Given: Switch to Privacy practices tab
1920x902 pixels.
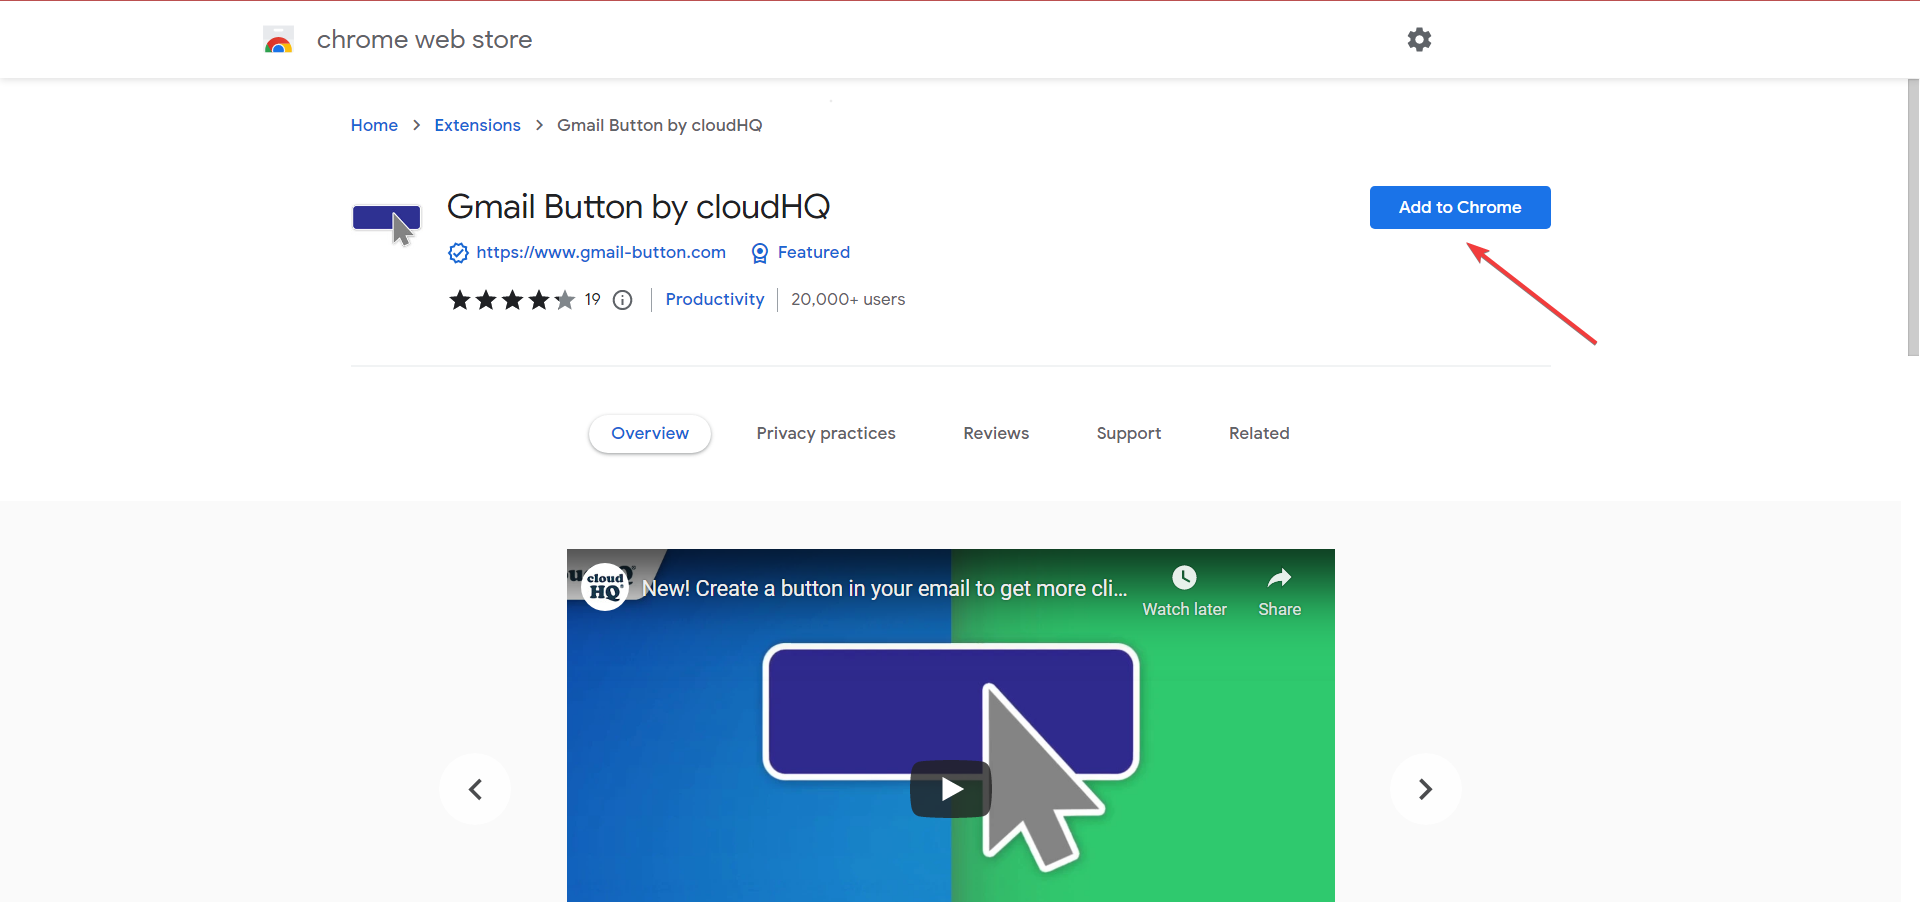Looking at the screenshot, I should click(x=826, y=433).
